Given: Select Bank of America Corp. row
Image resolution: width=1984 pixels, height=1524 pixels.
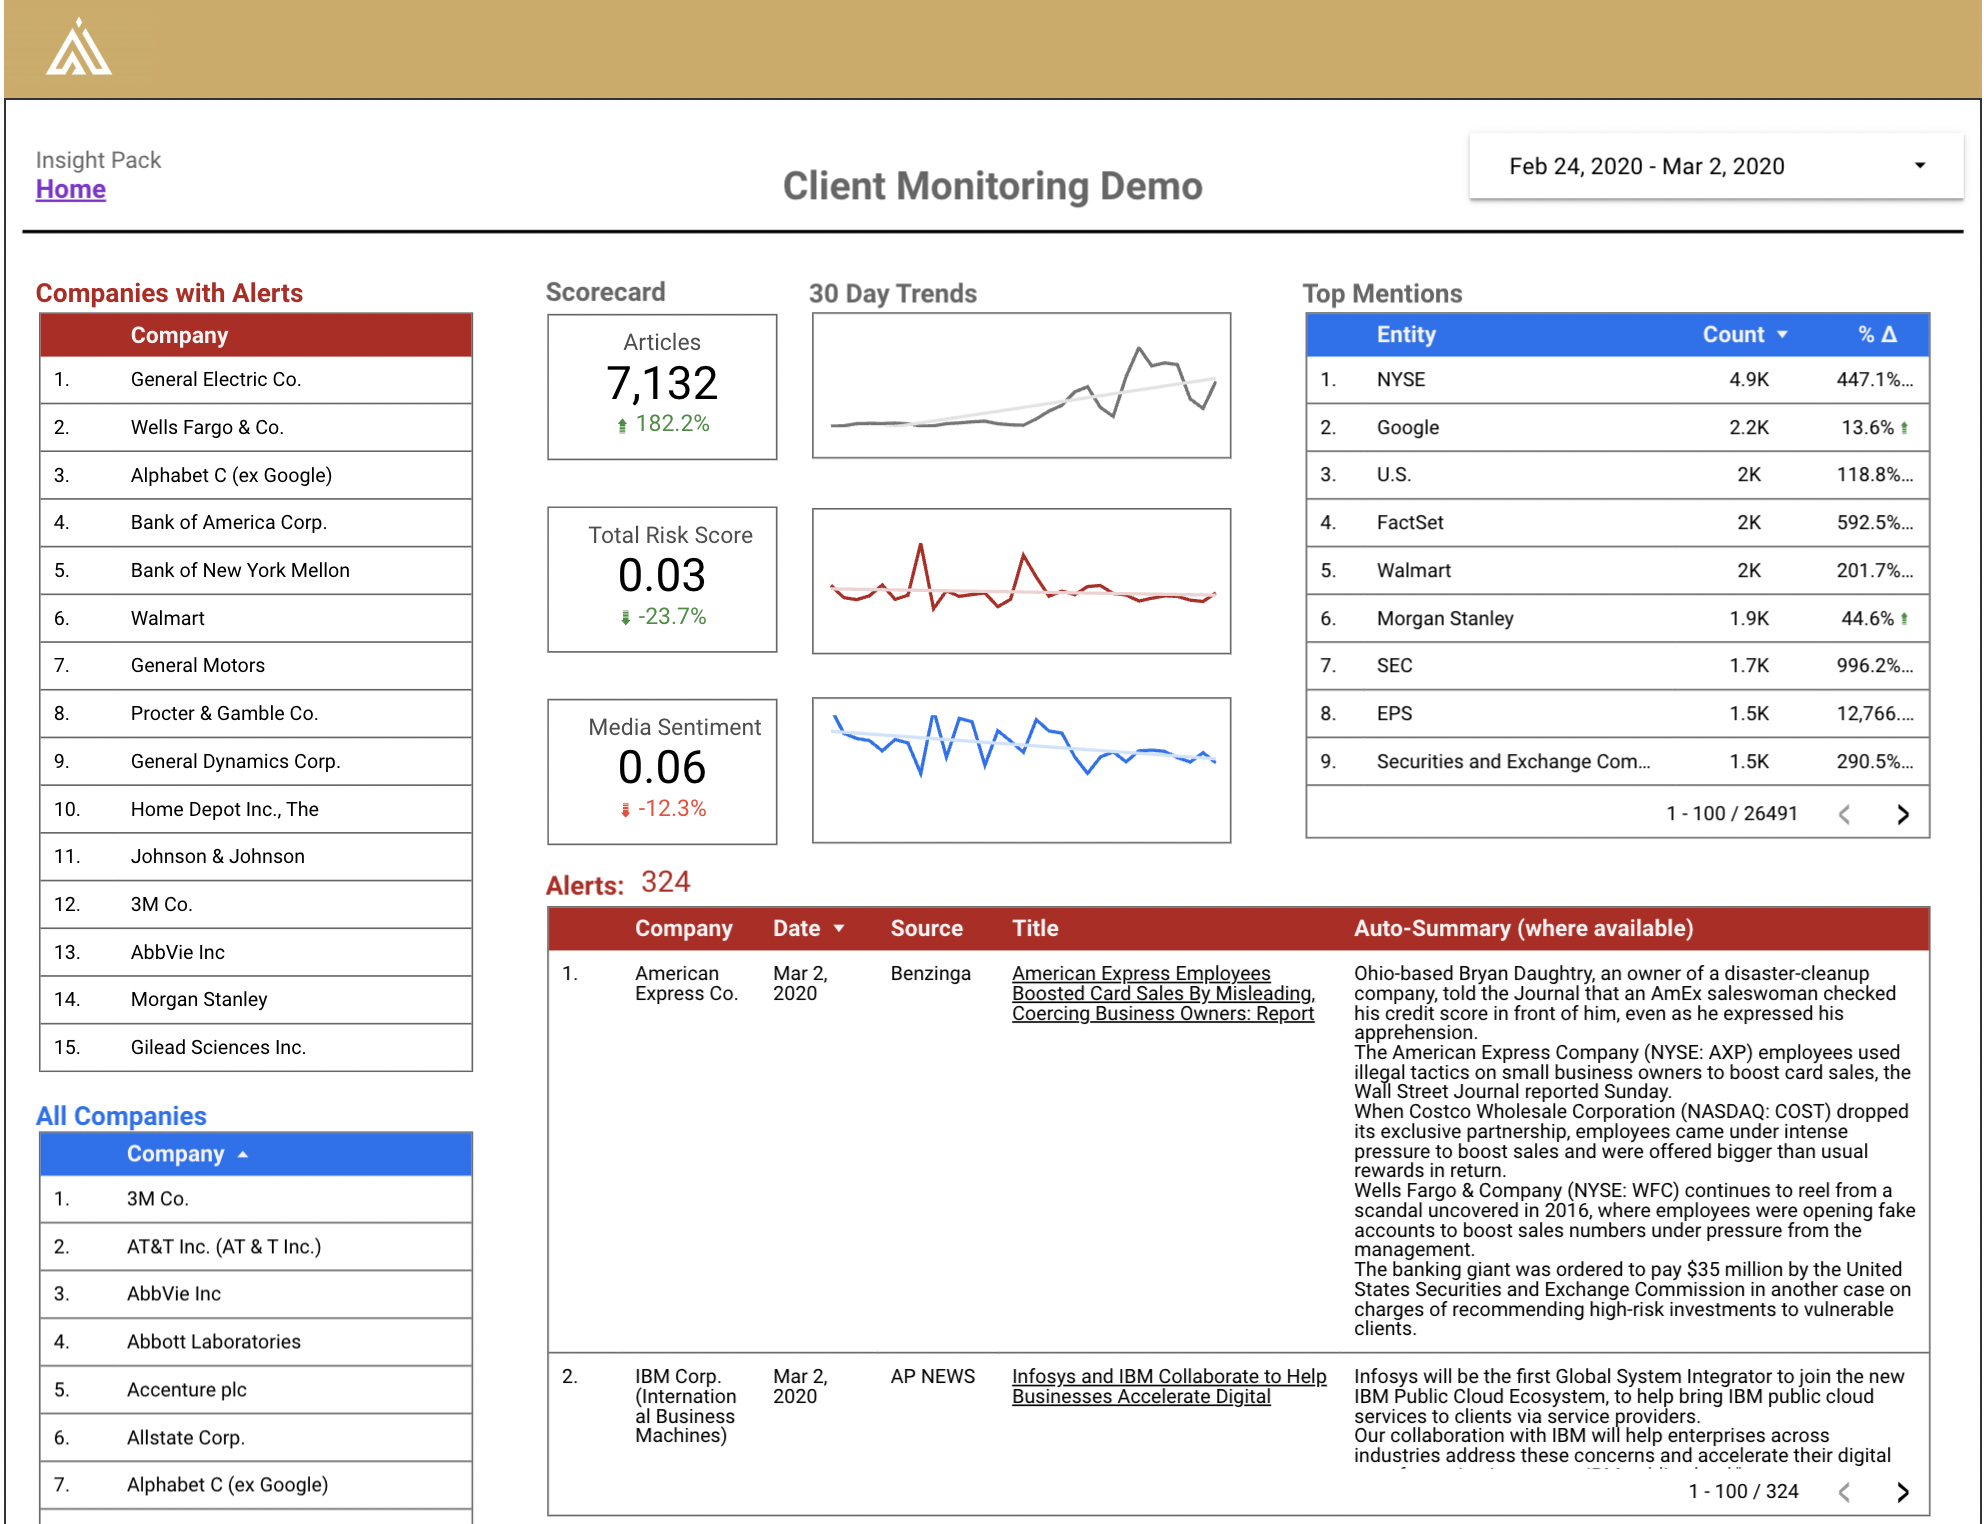Looking at the screenshot, I should pos(256,522).
